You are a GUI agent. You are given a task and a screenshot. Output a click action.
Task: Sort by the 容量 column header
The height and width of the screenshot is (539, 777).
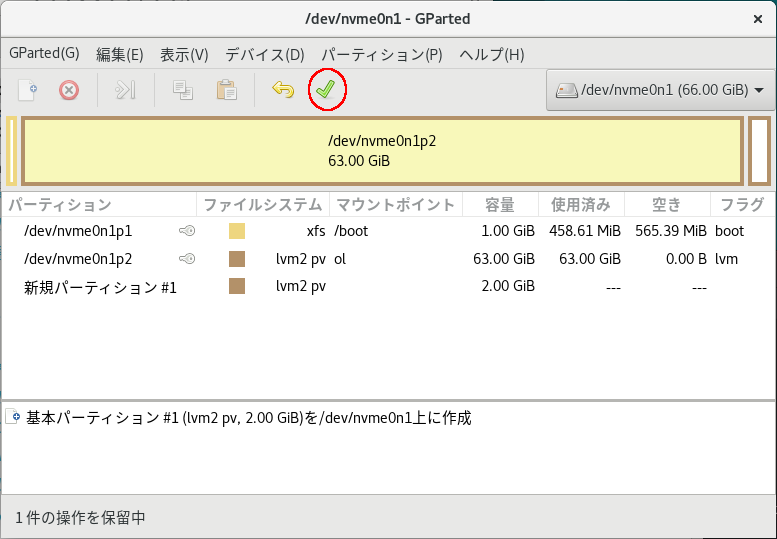[x=499, y=205]
